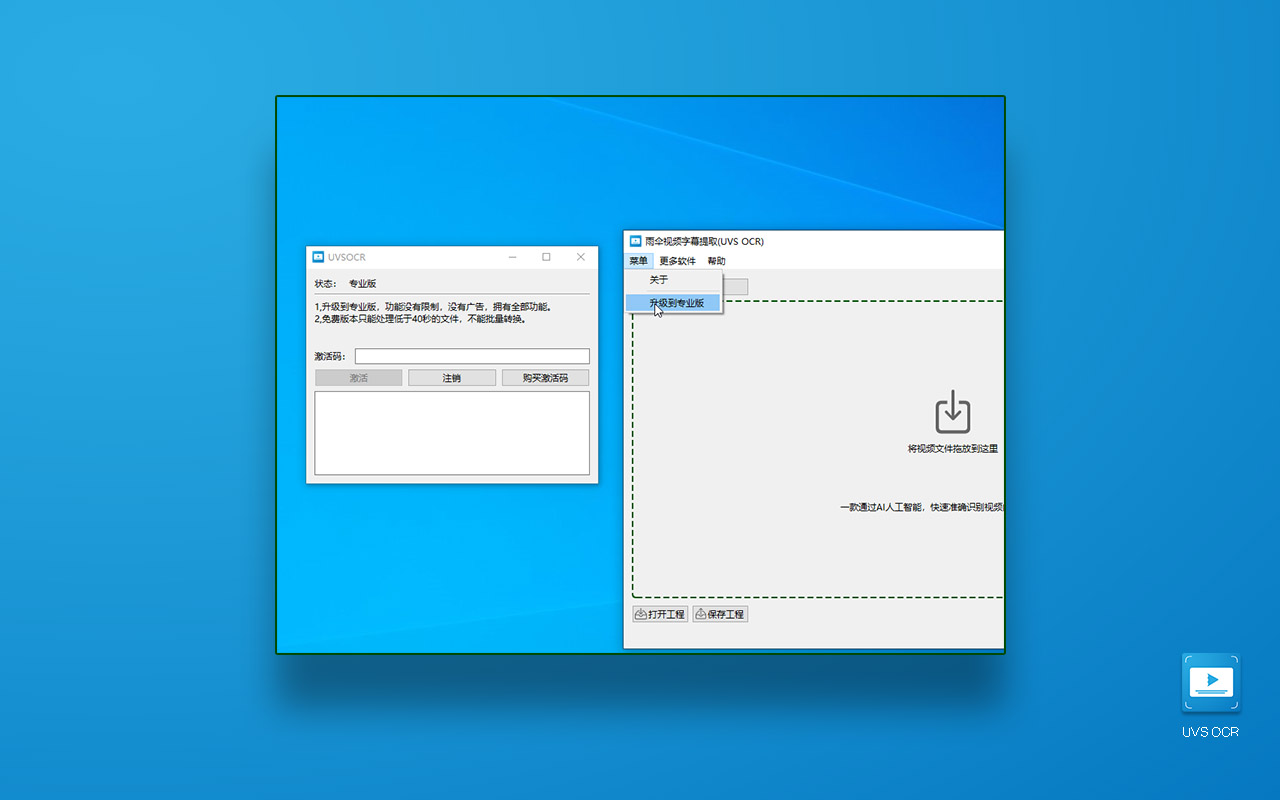Click the 激活 button

[358, 378]
